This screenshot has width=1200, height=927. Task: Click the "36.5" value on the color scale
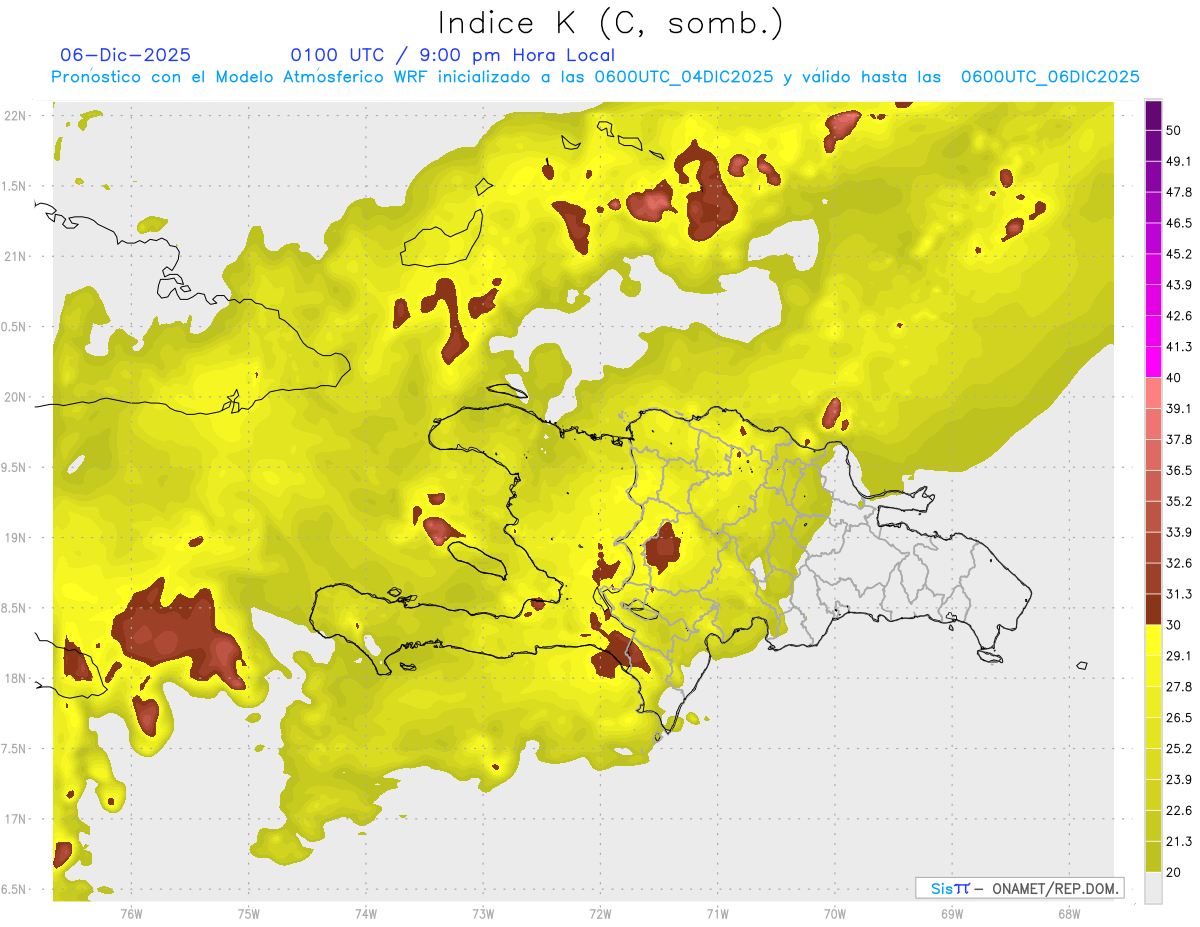(1180, 470)
